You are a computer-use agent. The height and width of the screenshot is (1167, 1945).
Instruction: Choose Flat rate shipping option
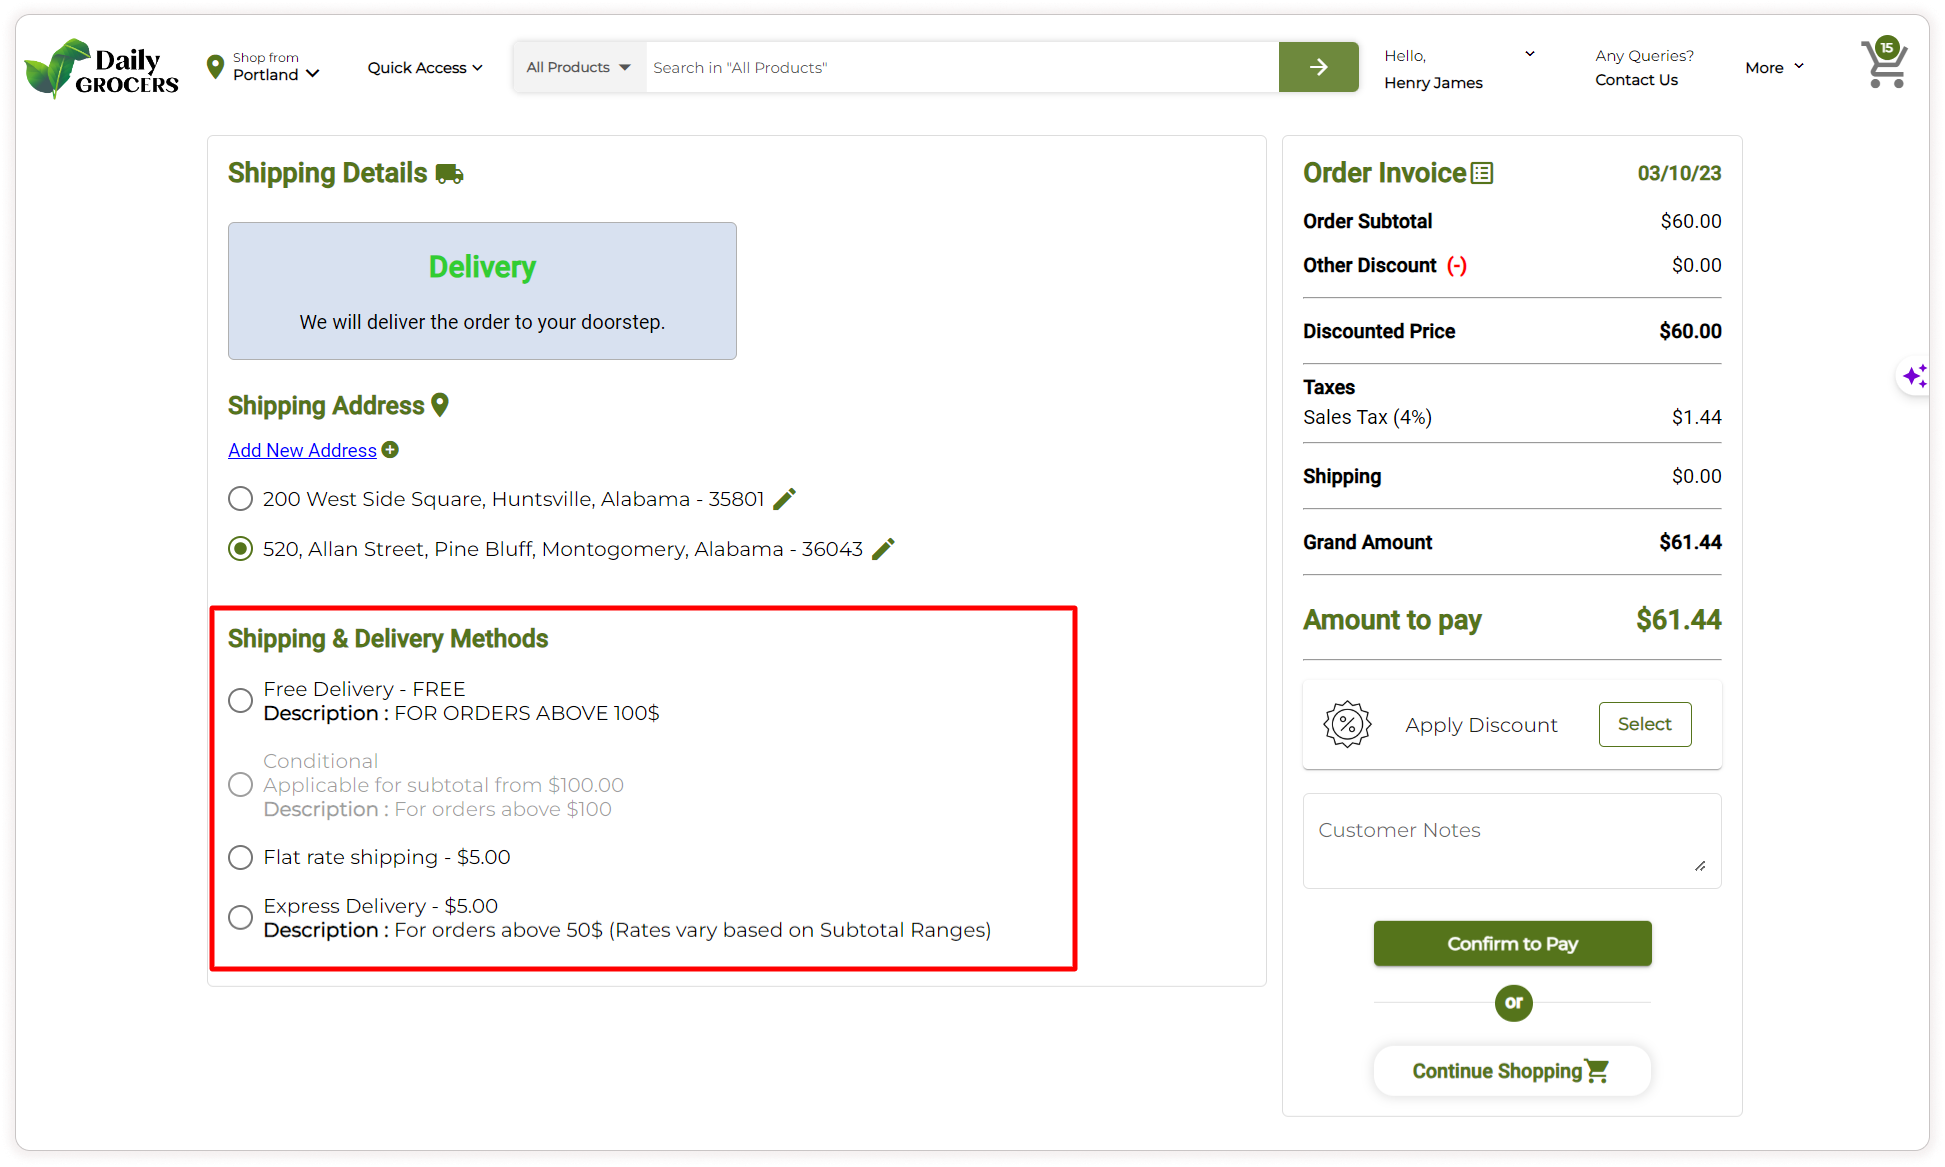[x=240, y=857]
